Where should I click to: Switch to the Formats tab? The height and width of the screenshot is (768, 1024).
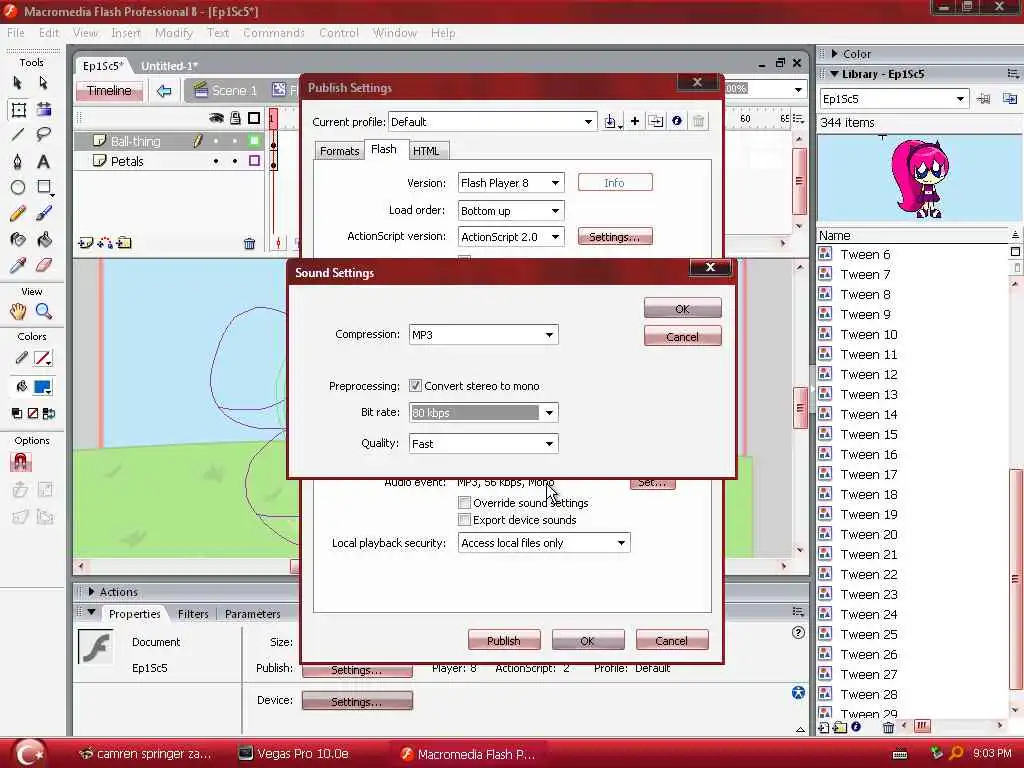pos(339,151)
